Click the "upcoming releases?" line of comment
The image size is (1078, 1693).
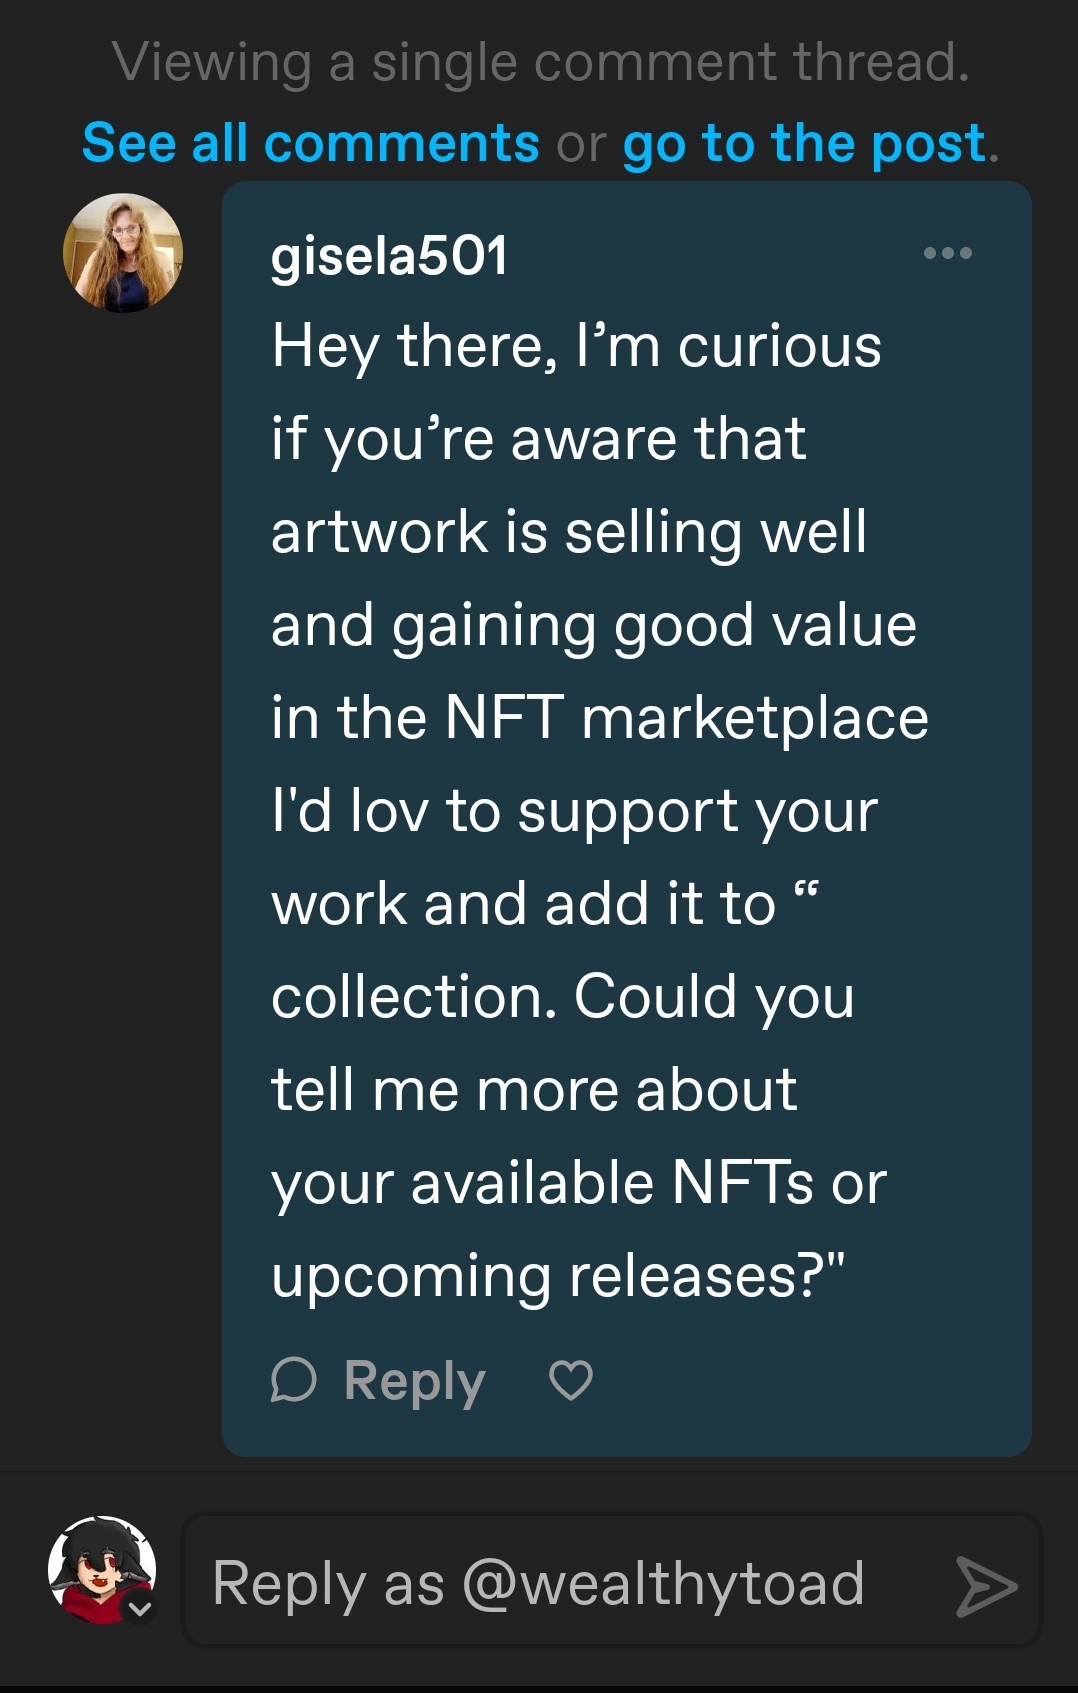tap(558, 1276)
